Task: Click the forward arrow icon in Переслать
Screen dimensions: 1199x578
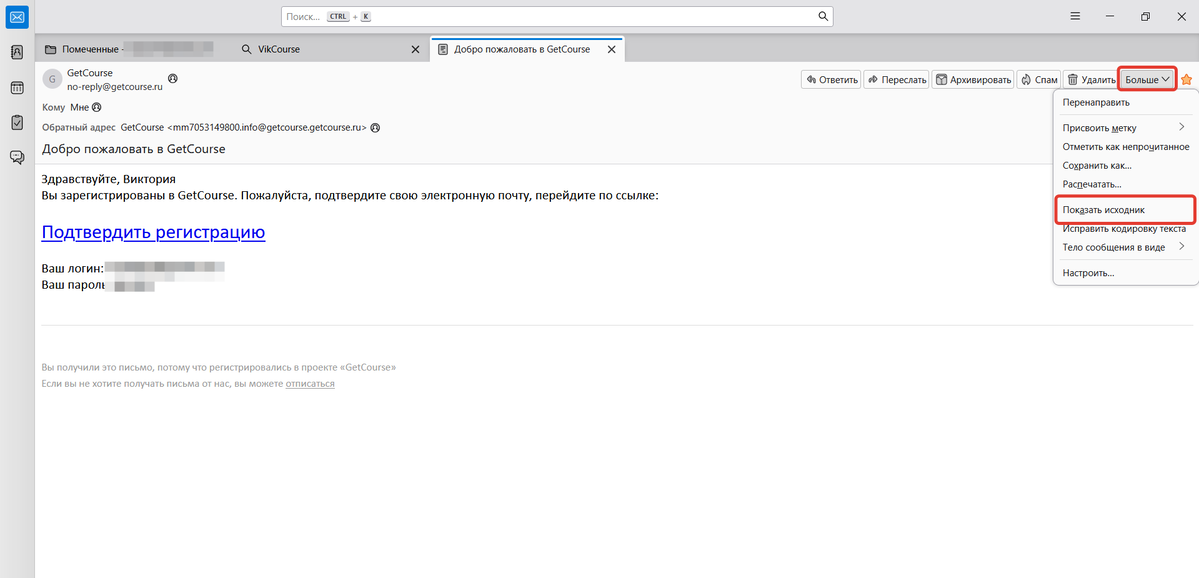Action: (872, 80)
